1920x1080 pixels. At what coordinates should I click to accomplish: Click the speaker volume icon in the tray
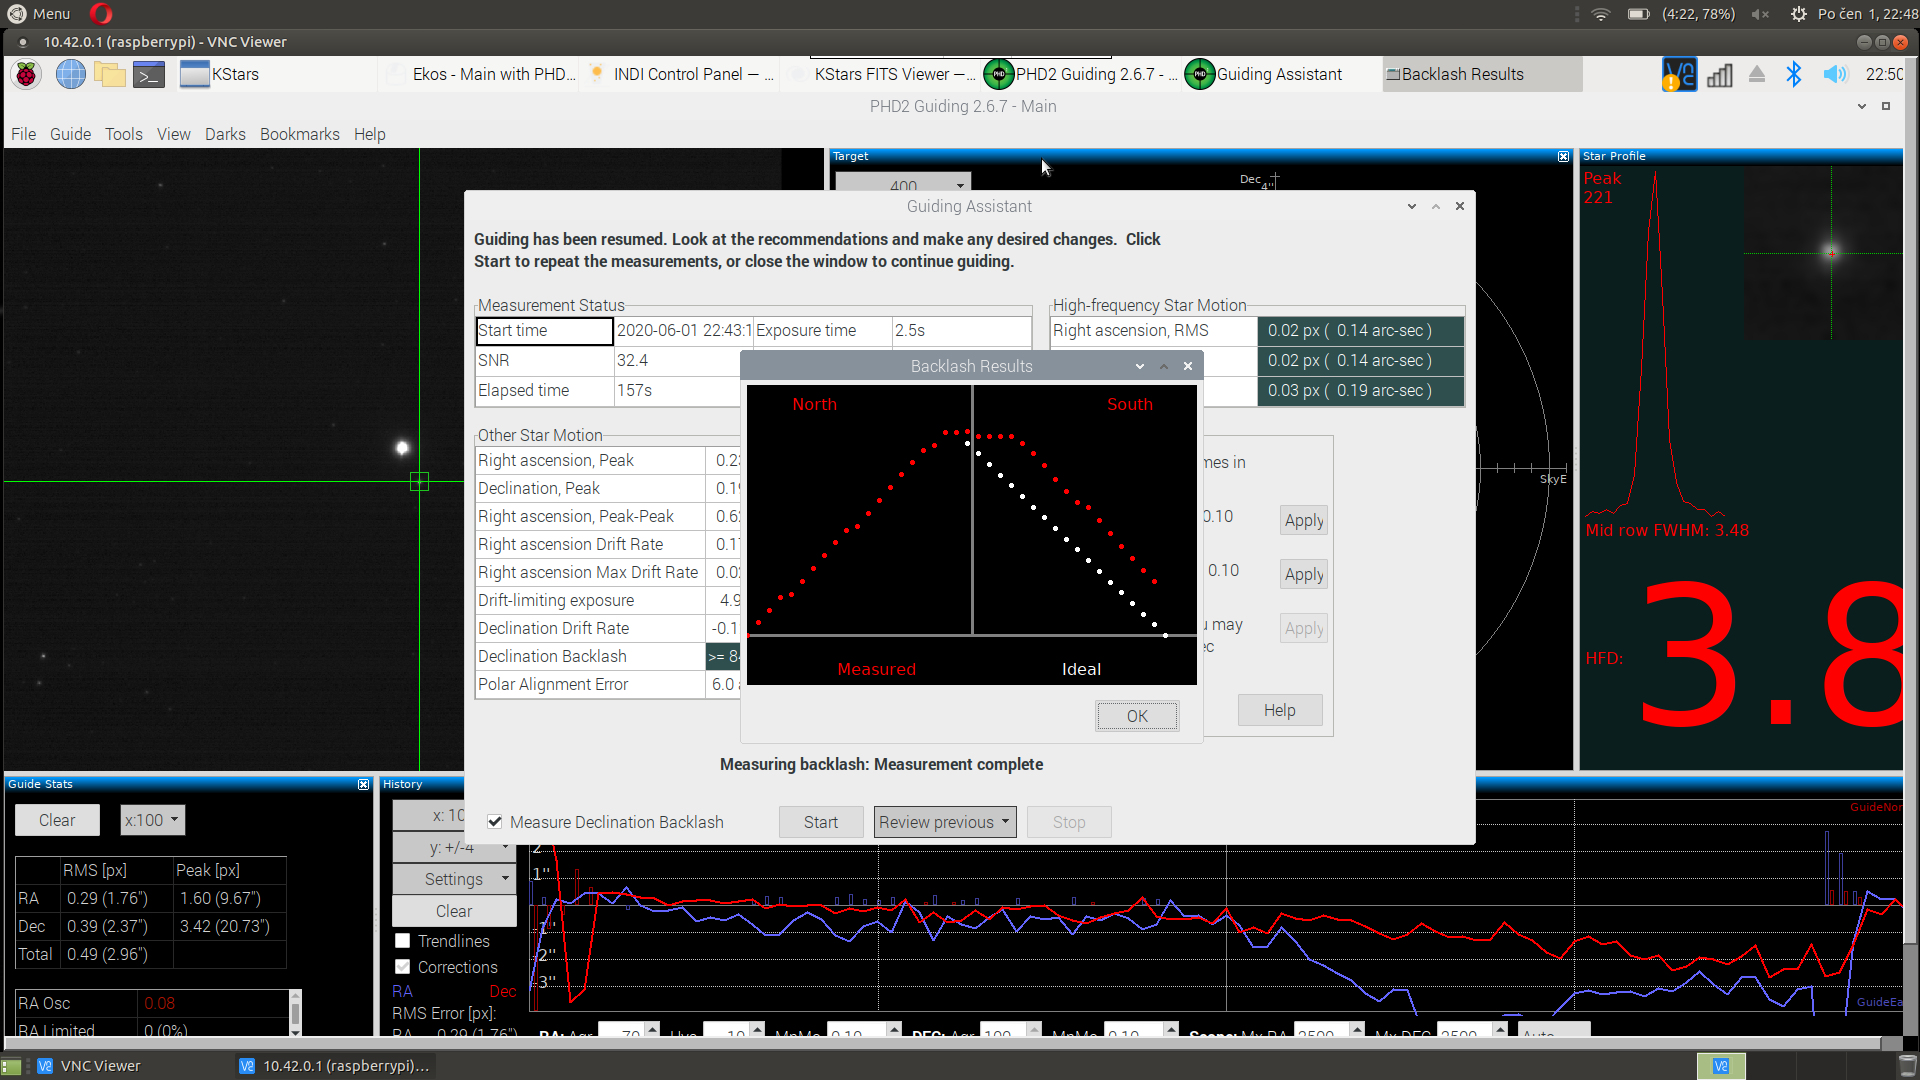point(1834,74)
